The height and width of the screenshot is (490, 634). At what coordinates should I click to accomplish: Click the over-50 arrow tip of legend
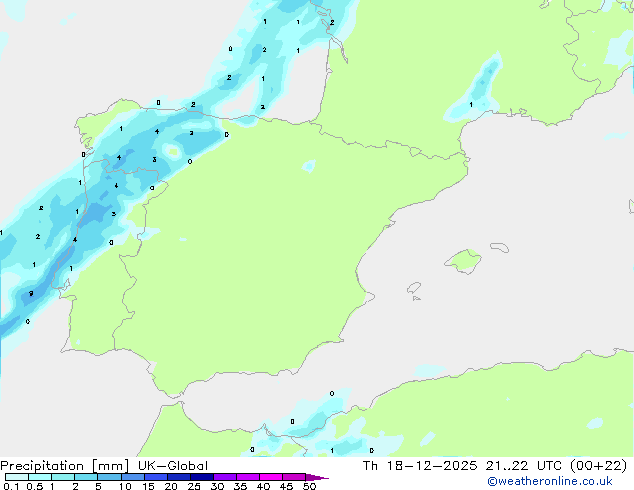pos(317,477)
